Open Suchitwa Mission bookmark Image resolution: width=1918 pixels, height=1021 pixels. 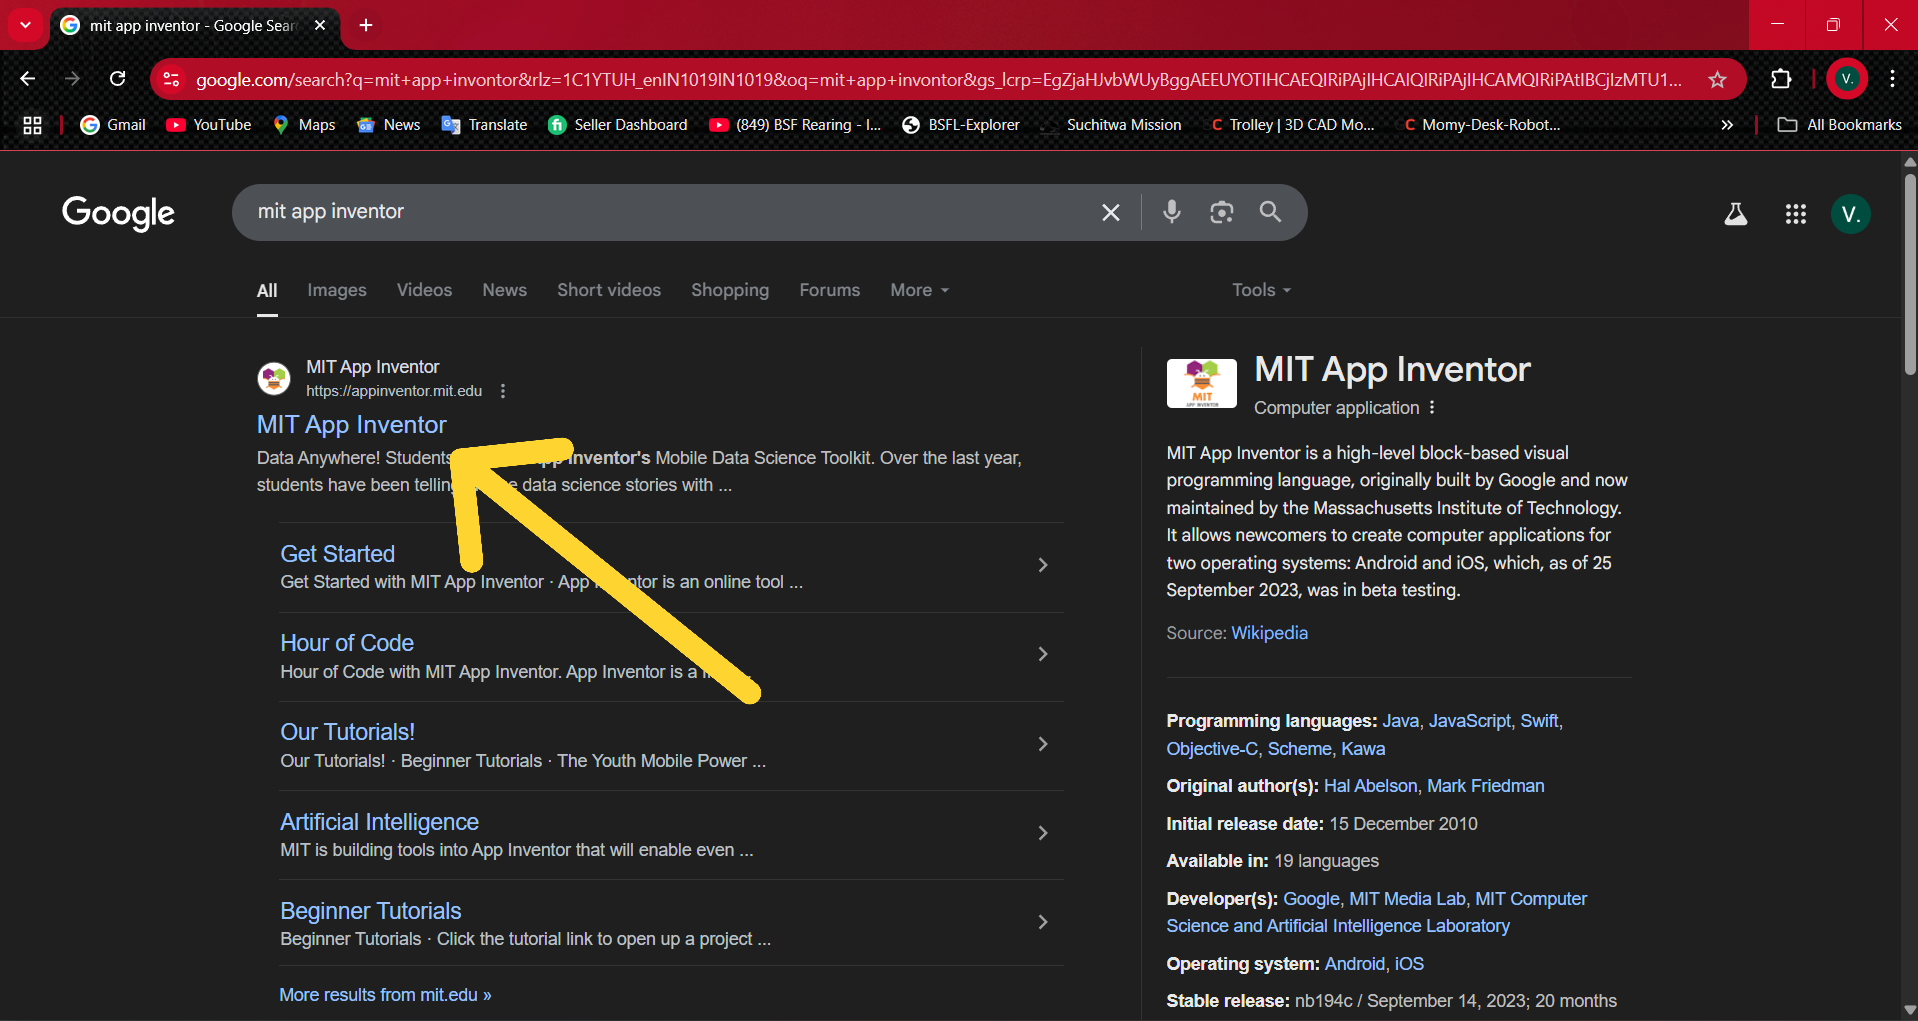tap(1111, 125)
